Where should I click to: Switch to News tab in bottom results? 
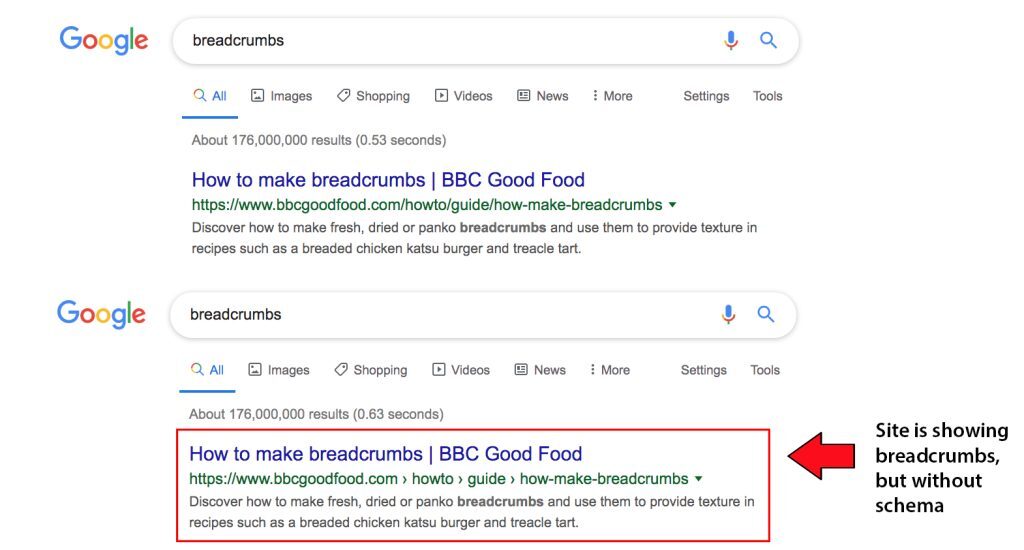click(x=540, y=370)
